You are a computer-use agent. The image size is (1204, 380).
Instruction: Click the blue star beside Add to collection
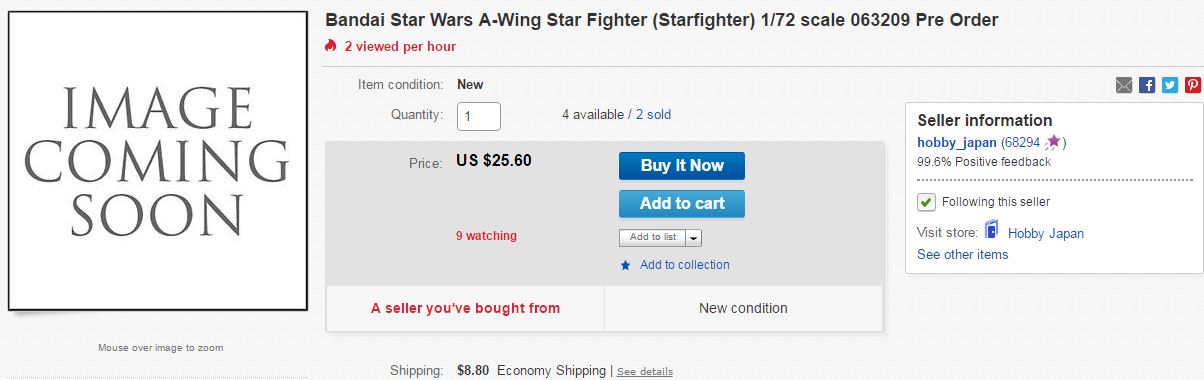tap(626, 265)
